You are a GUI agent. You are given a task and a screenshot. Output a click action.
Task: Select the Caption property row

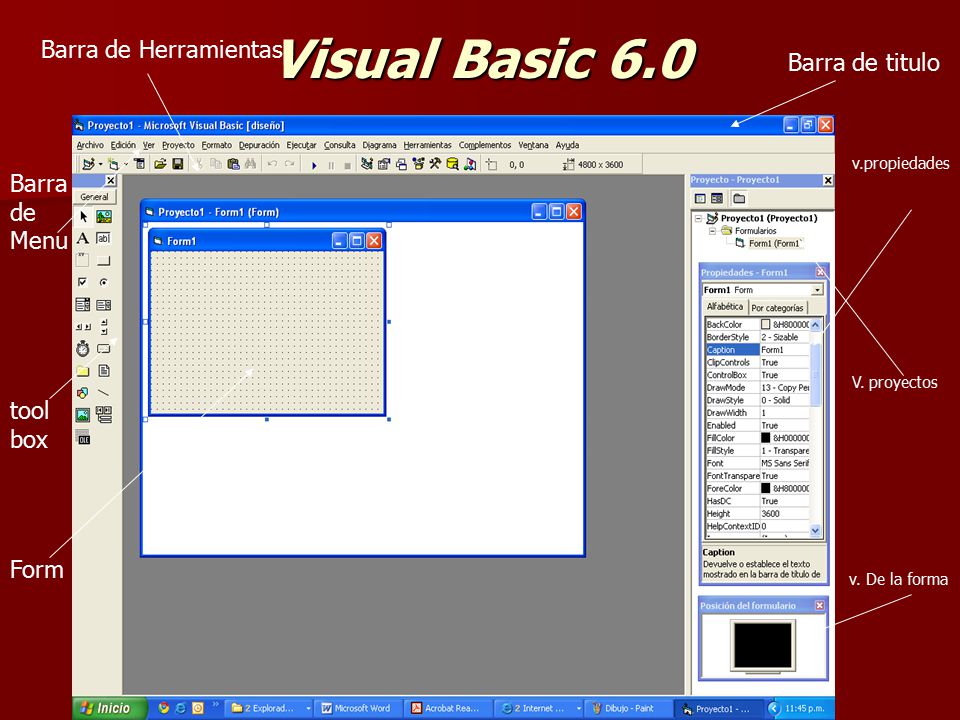click(757, 350)
